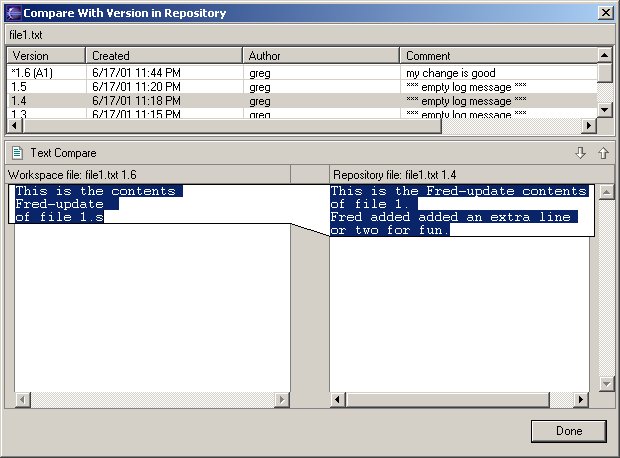Click the Eclipse icon in title bar

12,13
